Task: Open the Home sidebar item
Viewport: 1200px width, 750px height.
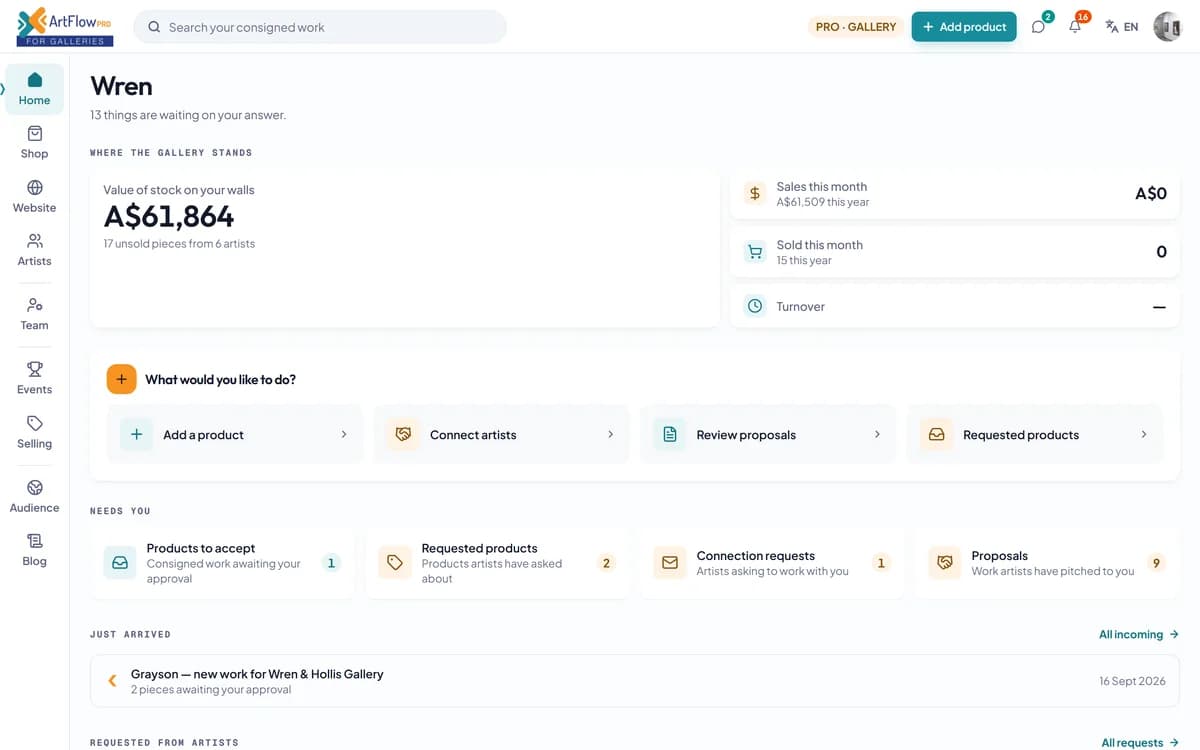Action: [34, 89]
